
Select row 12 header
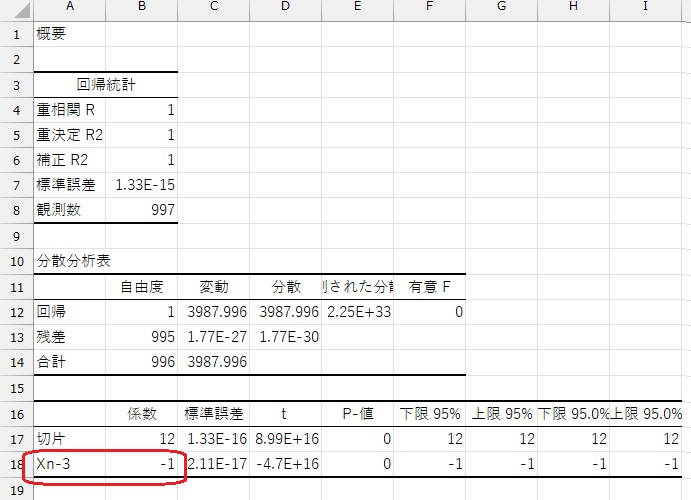pos(15,312)
